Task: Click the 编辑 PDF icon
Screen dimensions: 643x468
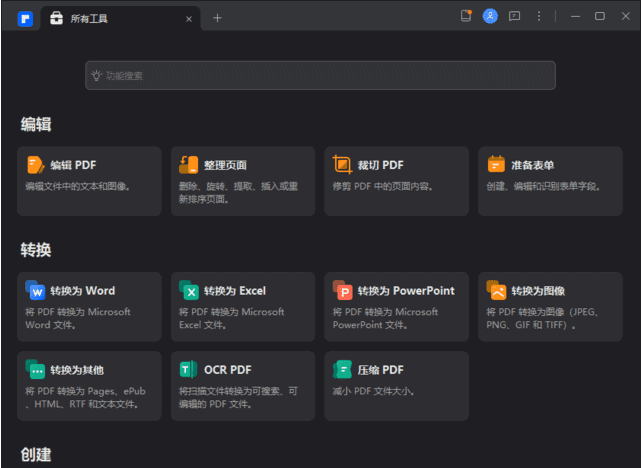Action: 36,165
